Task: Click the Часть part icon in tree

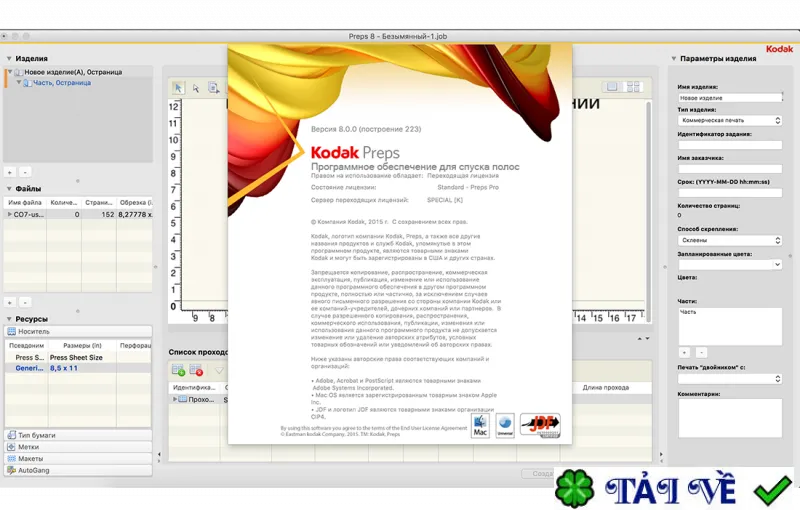Action: coord(28,83)
